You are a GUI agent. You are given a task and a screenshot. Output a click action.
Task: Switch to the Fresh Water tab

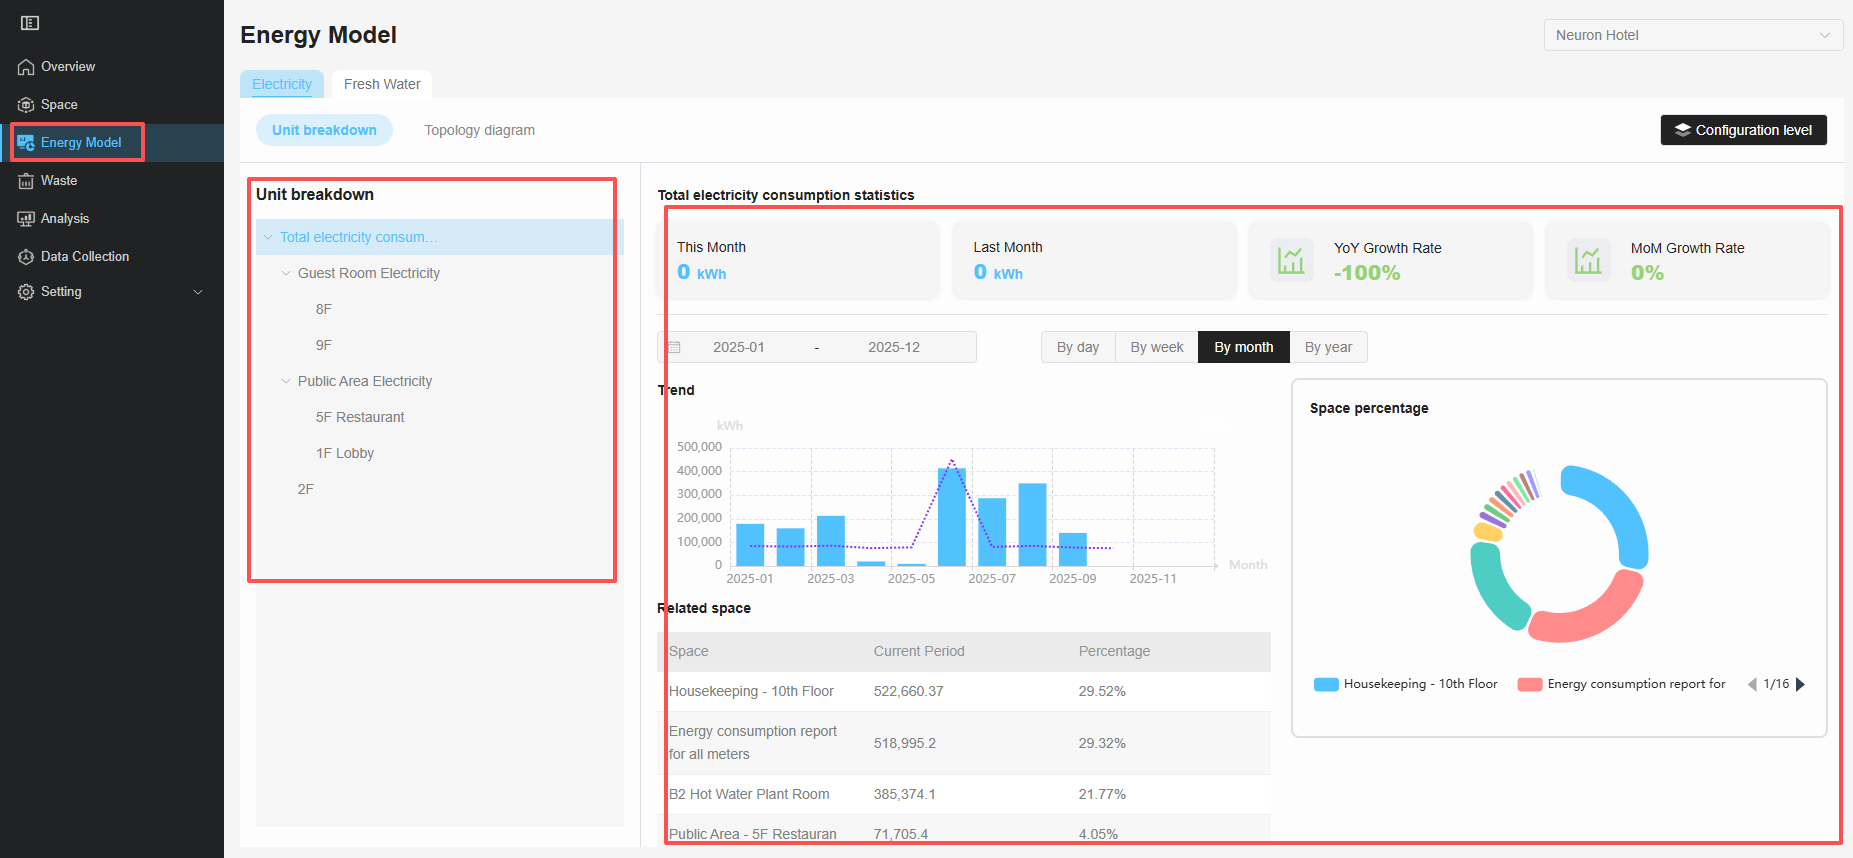382,84
